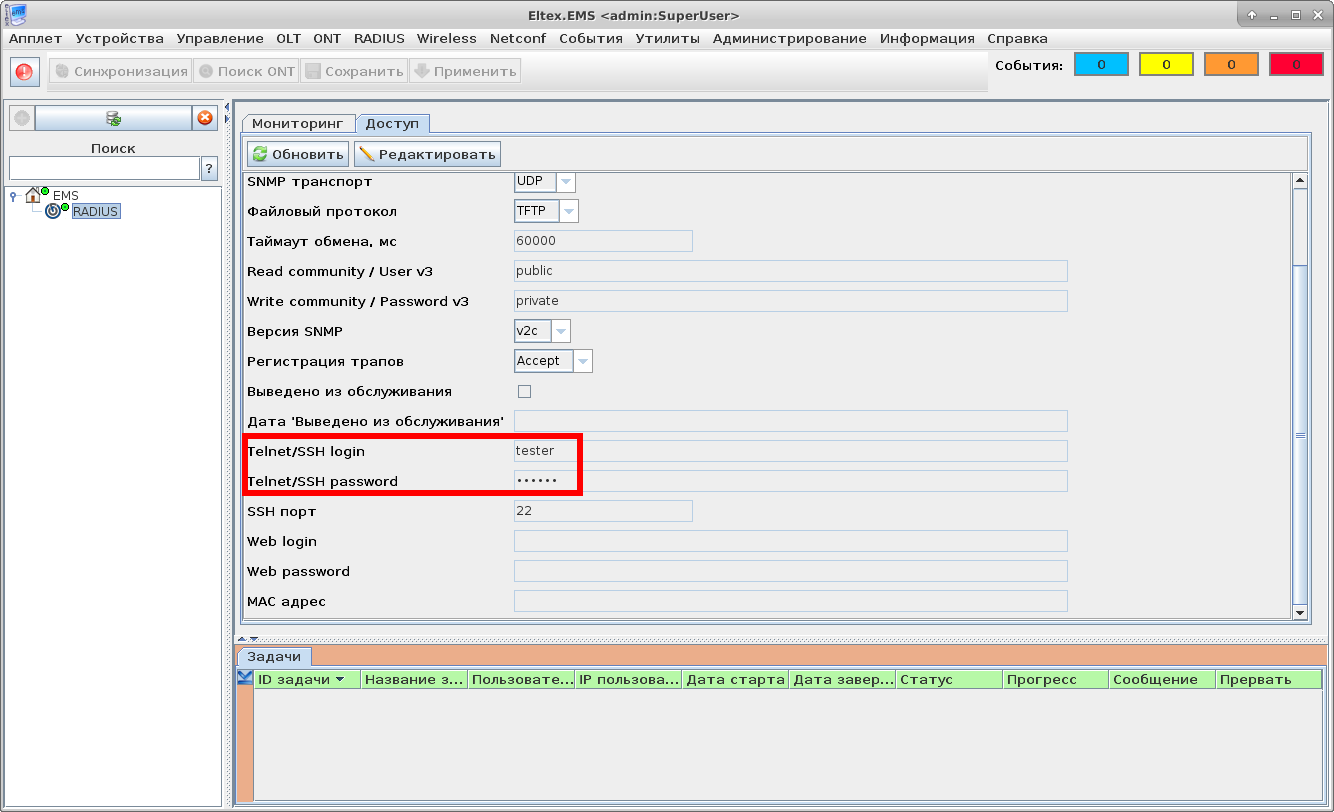Open the Управление menu
Screen dimensions: 1334x812
220,39
